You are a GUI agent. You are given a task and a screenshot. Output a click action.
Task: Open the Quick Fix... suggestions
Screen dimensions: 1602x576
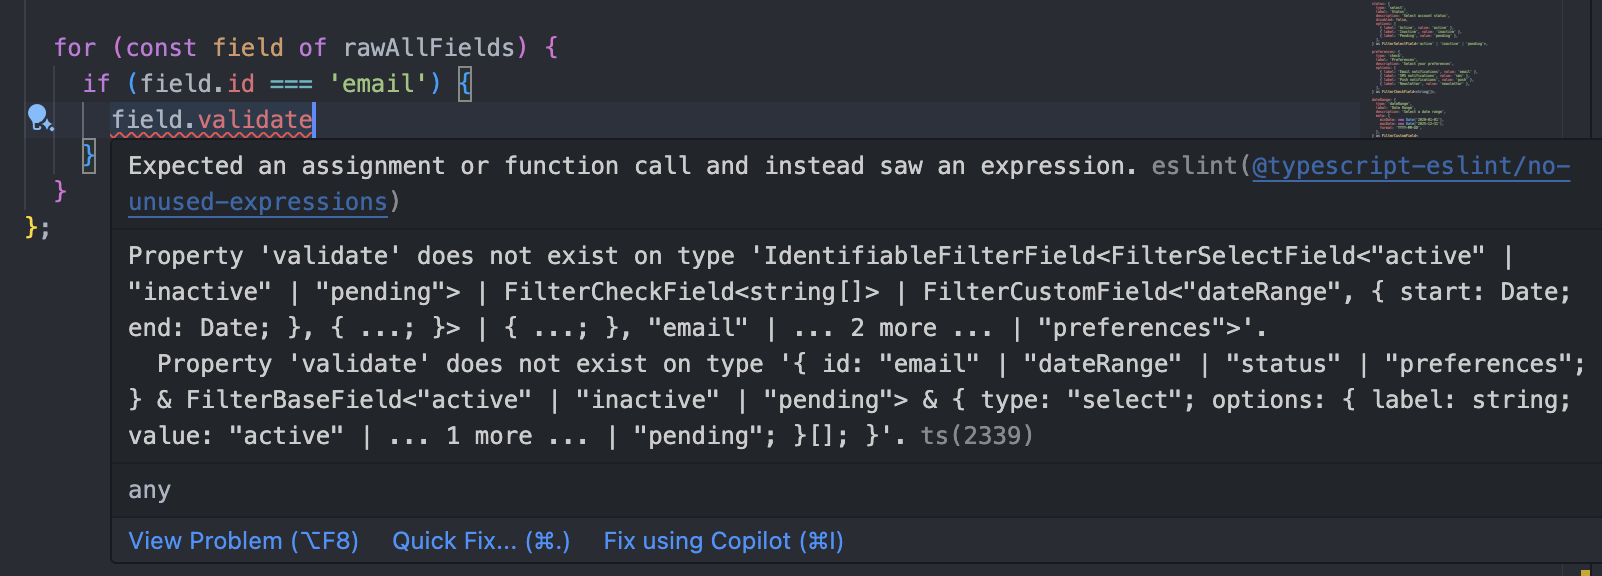pos(480,541)
